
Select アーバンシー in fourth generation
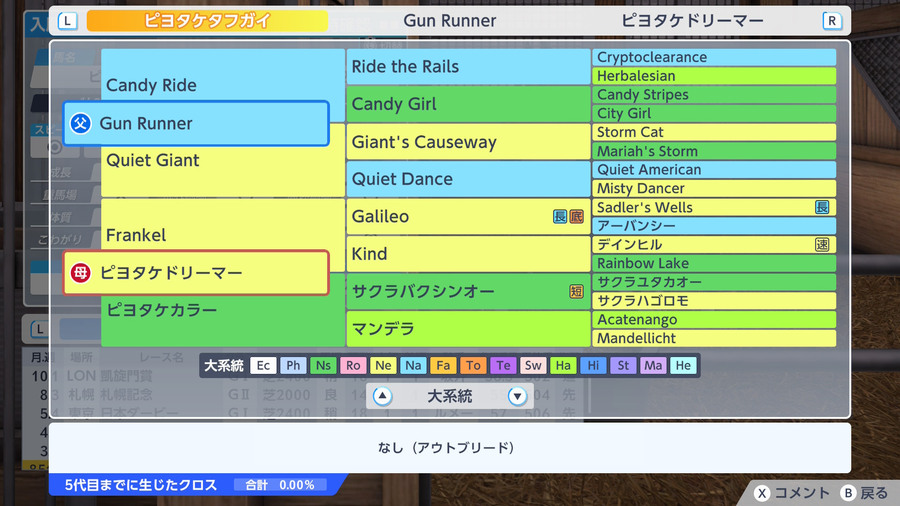714,226
